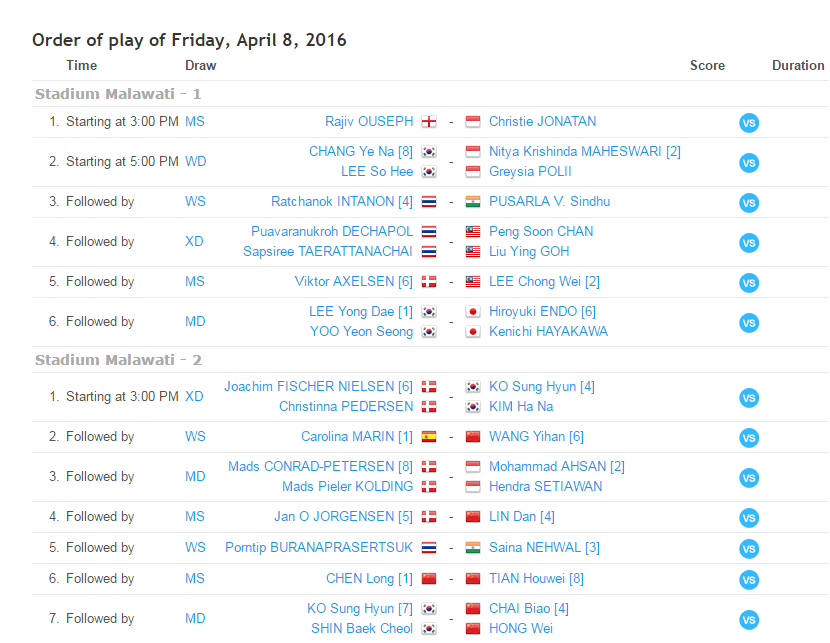Image resolution: width=830 pixels, height=643 pixels.
Task: Open LIN Dan player link
Action: pyautogui.click(x=522, y=517)
